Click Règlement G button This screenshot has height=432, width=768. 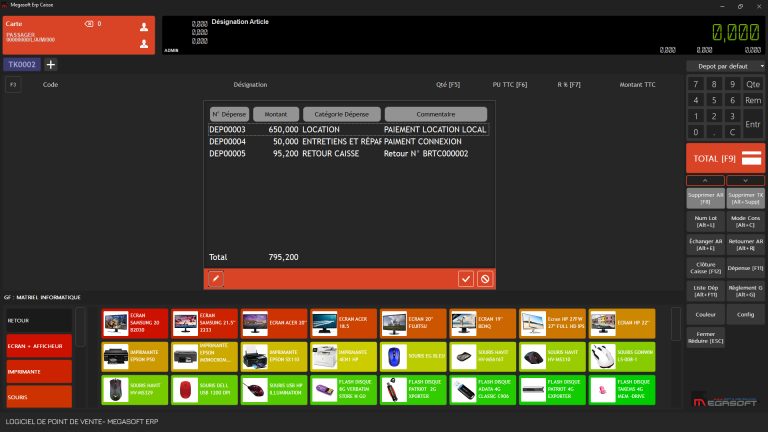(745, 291)
